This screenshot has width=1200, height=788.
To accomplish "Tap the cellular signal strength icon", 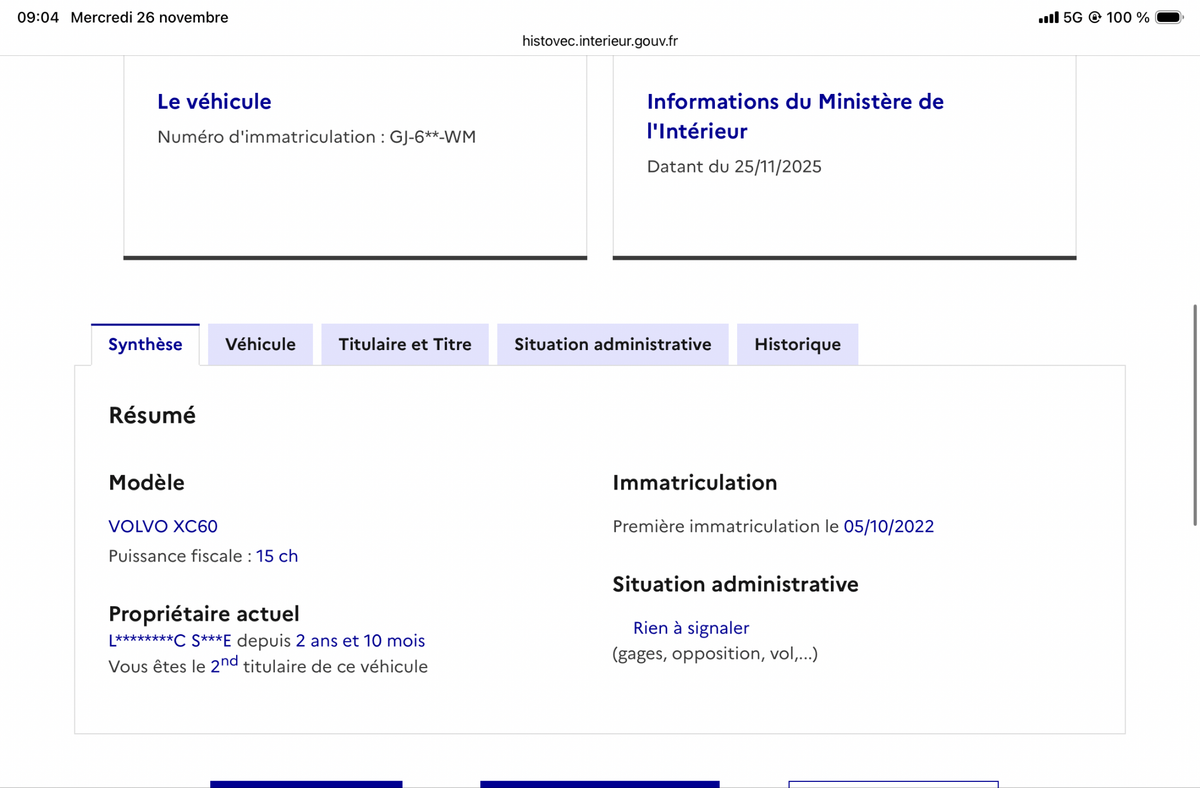I will pyautogui.click(x=1049, y=17).
